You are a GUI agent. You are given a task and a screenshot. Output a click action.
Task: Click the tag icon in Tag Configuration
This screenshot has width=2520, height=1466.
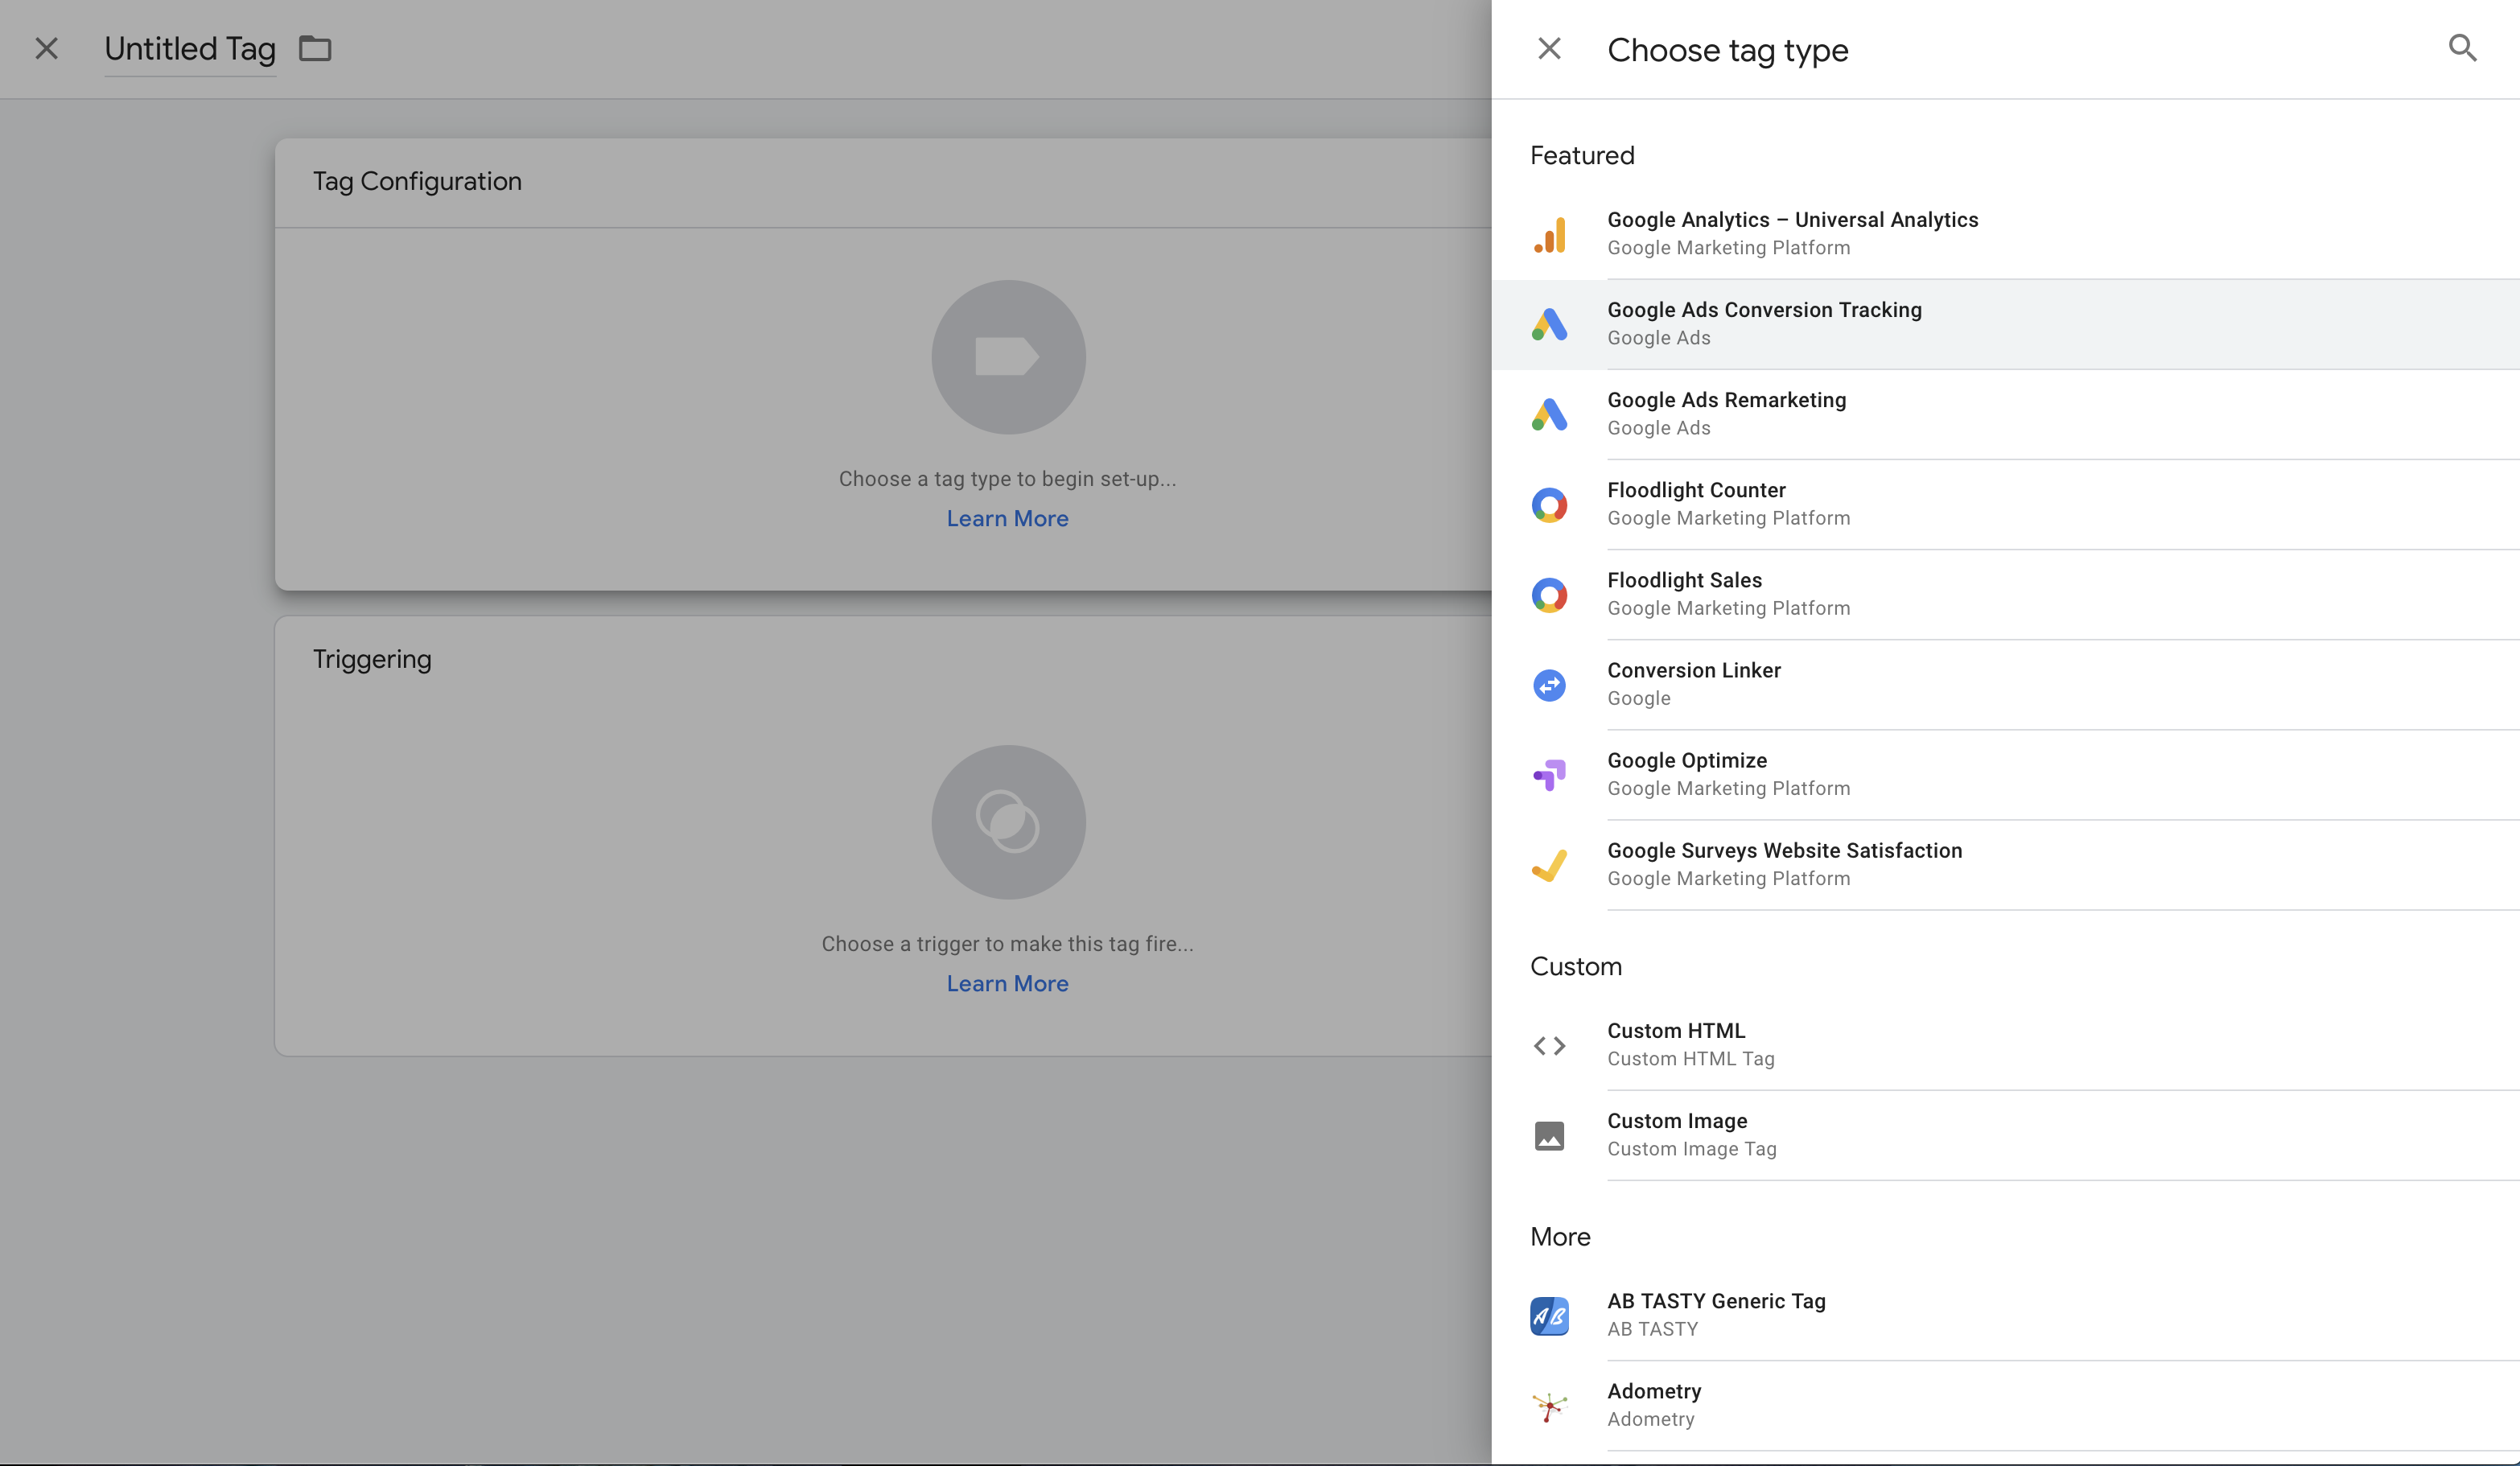1008,357
